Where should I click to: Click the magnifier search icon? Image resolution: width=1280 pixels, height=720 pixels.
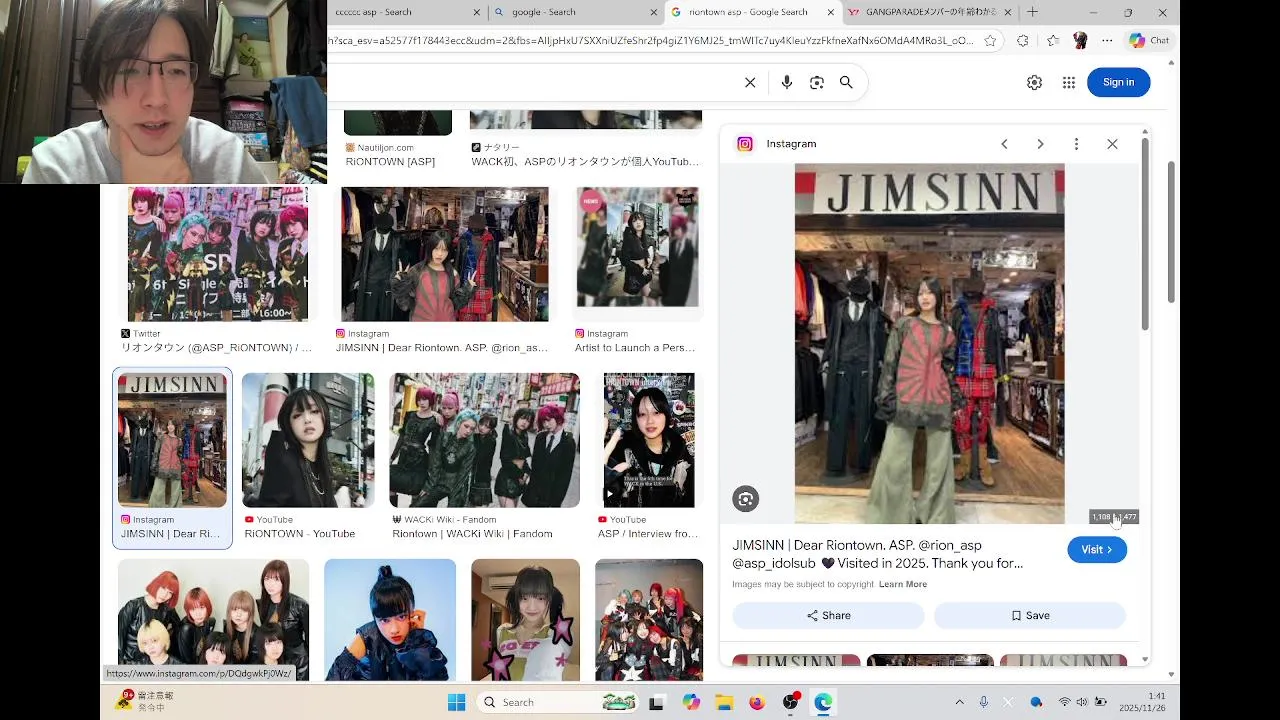click(x=846, y=83)
